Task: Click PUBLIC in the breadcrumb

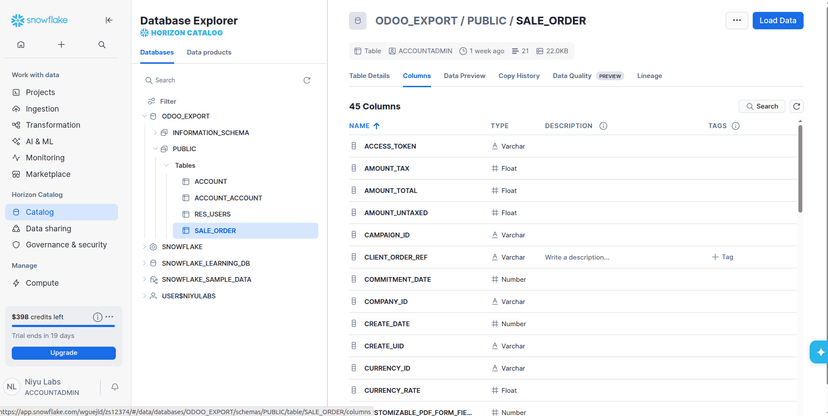Action: 487,21
